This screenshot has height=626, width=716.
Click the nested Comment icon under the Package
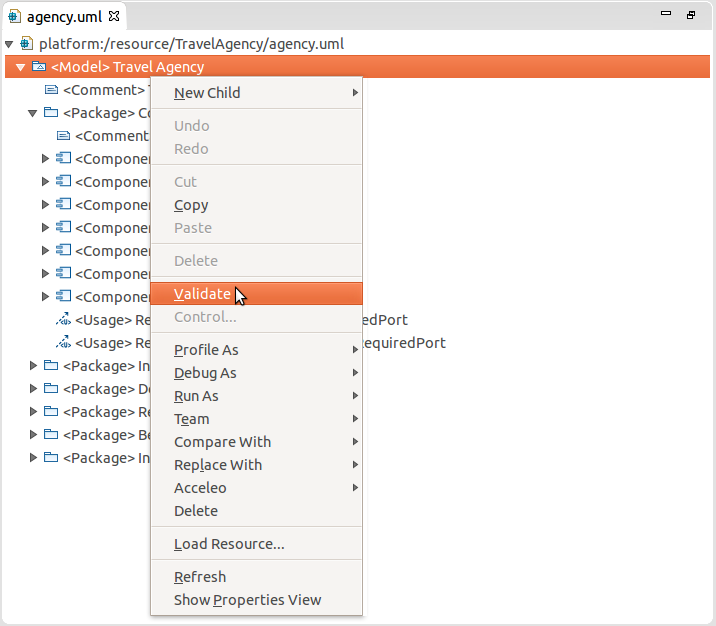63,136
